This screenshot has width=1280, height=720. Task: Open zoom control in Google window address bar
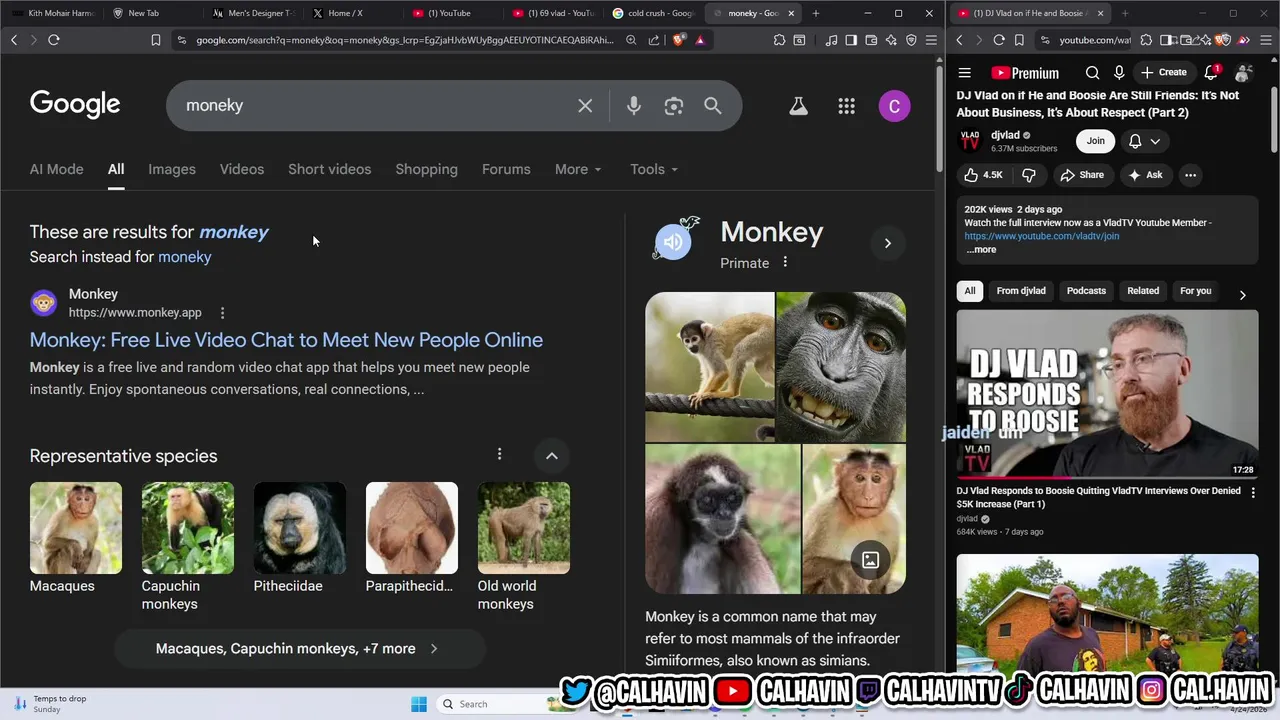[x=631, y=40]
